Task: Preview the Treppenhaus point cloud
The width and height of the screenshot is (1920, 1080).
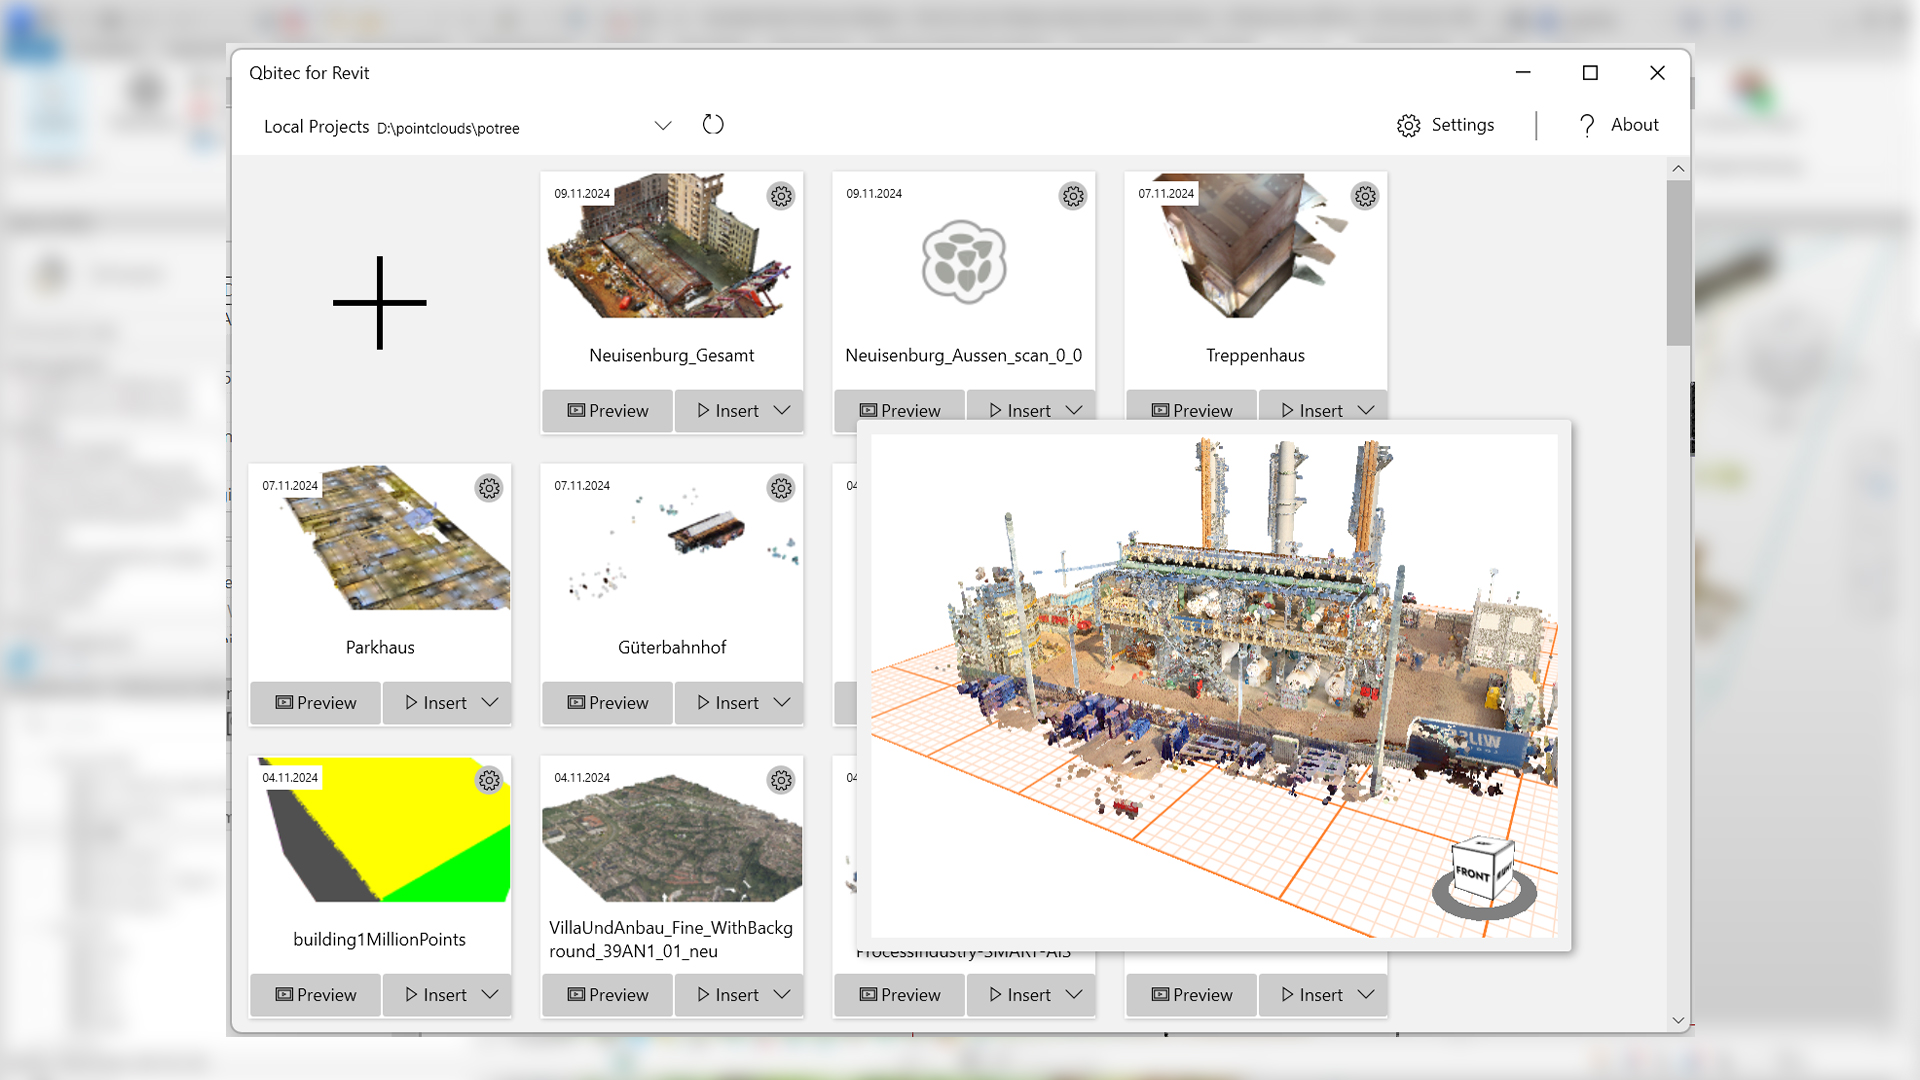Action: (1191, 411)
